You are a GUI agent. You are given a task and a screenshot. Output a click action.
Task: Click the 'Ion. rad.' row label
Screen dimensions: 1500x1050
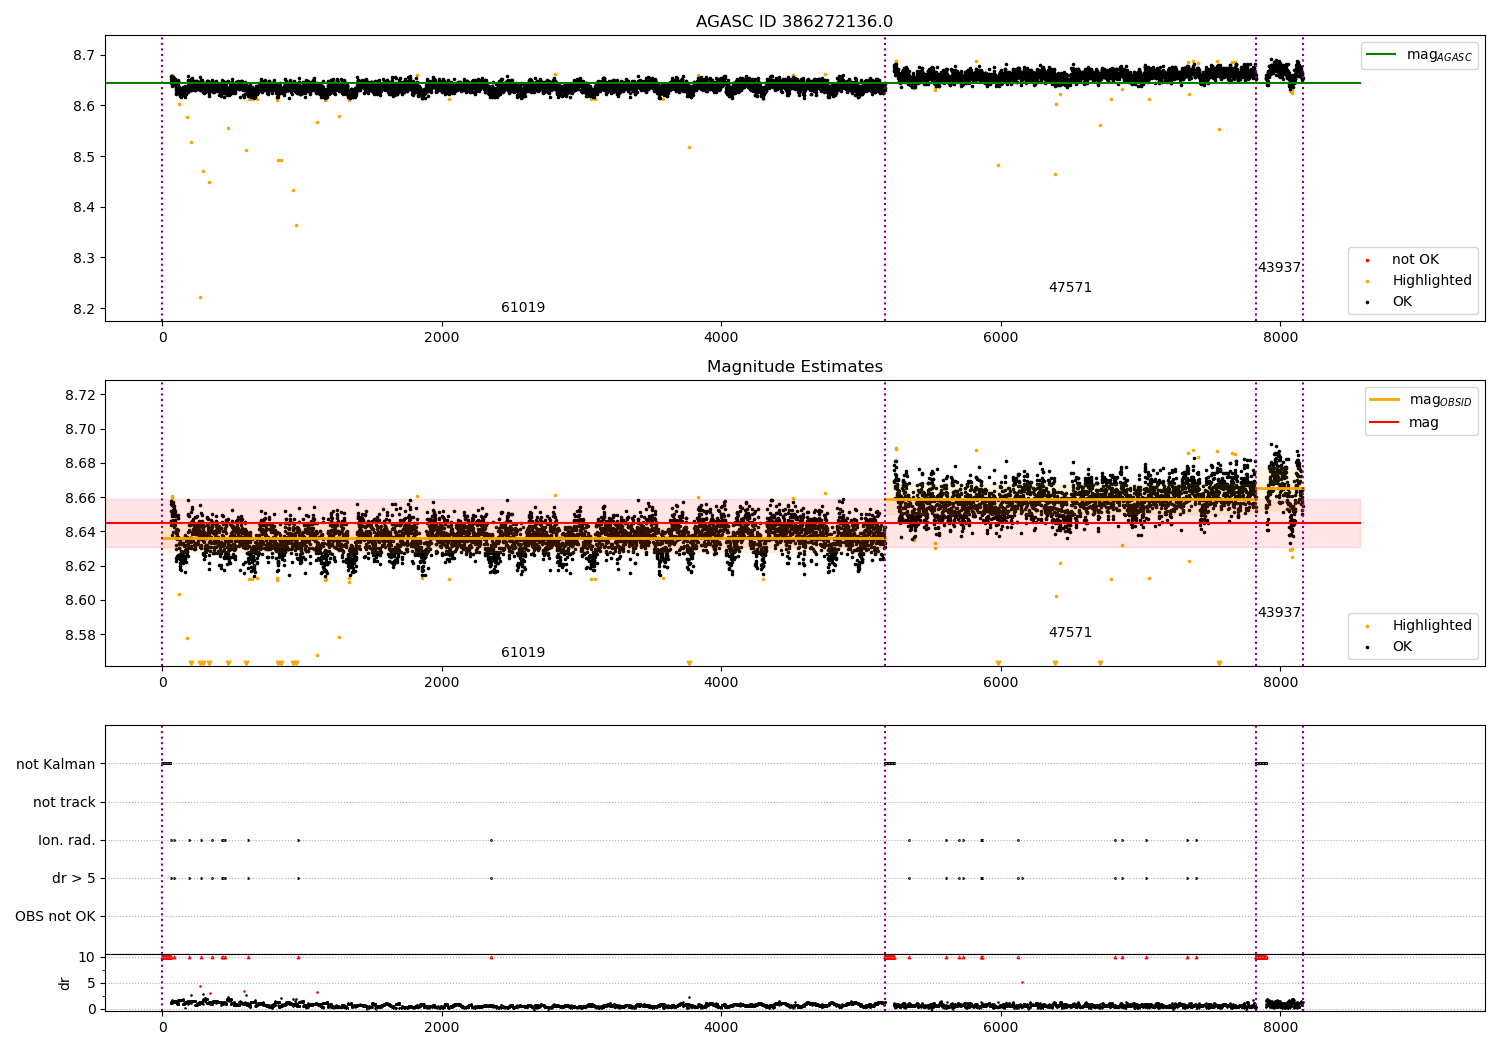coord(67,841)
